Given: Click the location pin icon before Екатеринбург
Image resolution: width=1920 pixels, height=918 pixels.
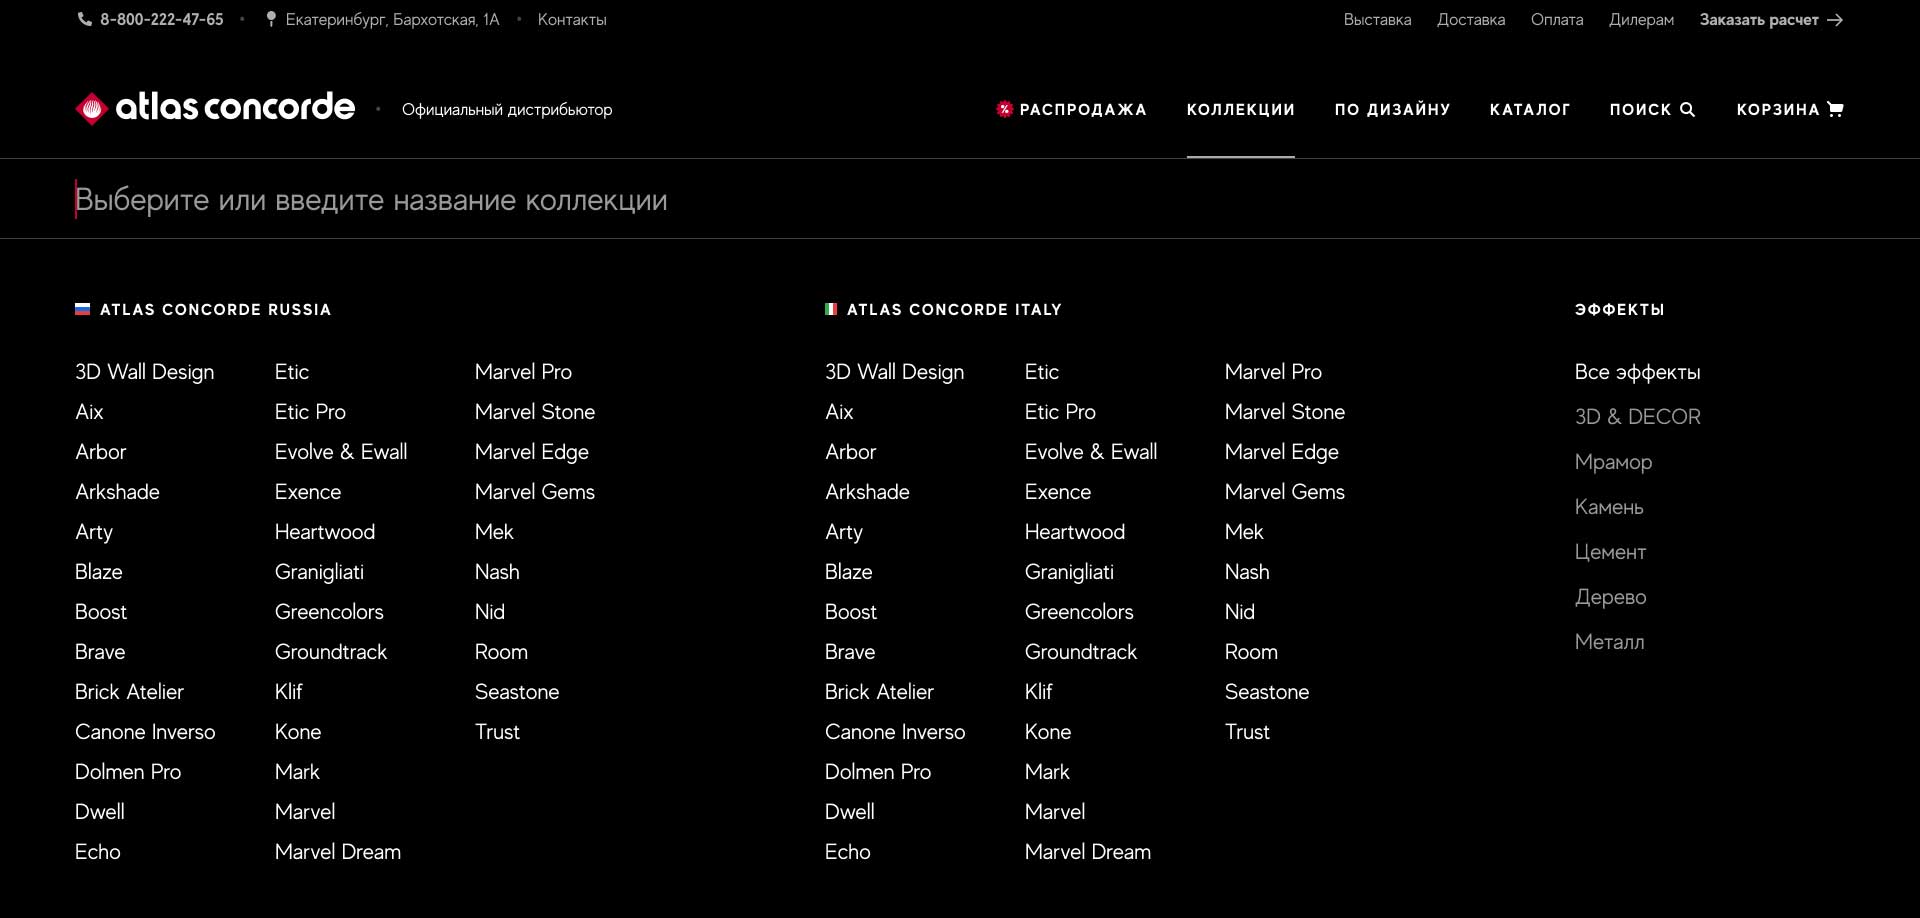Looking at the screenshot, I should coord(271,20).
